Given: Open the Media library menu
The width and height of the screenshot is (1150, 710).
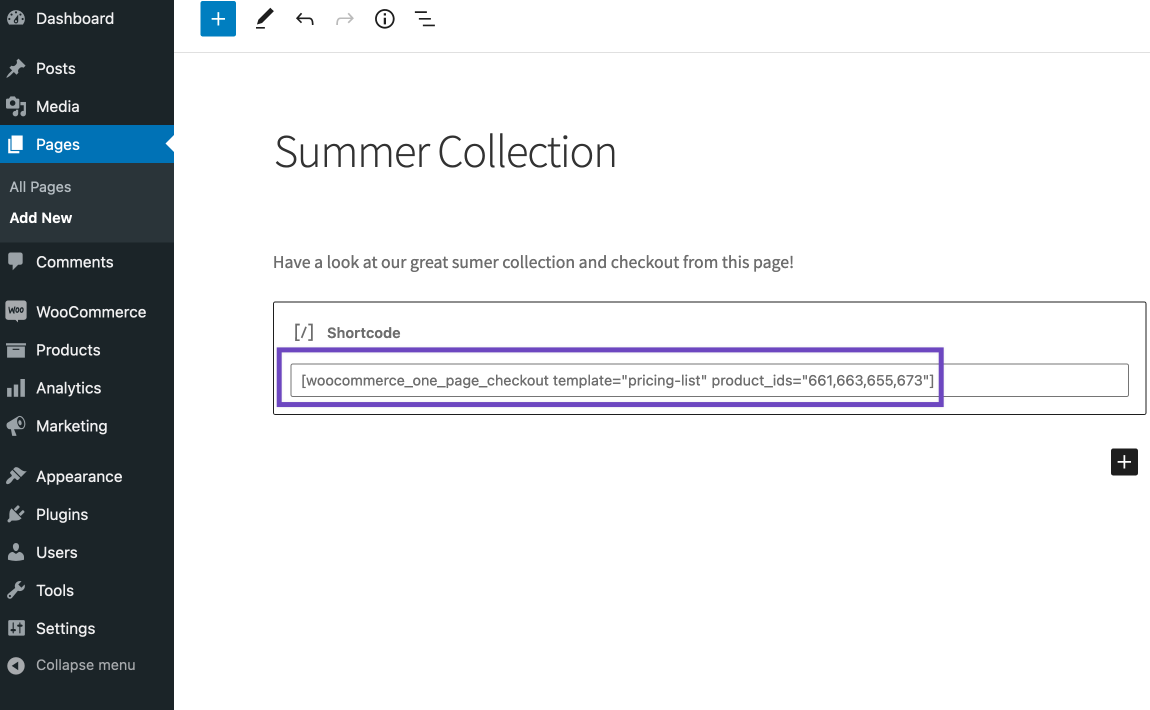Looking at the screenshot, I should (x=57, y=106).
